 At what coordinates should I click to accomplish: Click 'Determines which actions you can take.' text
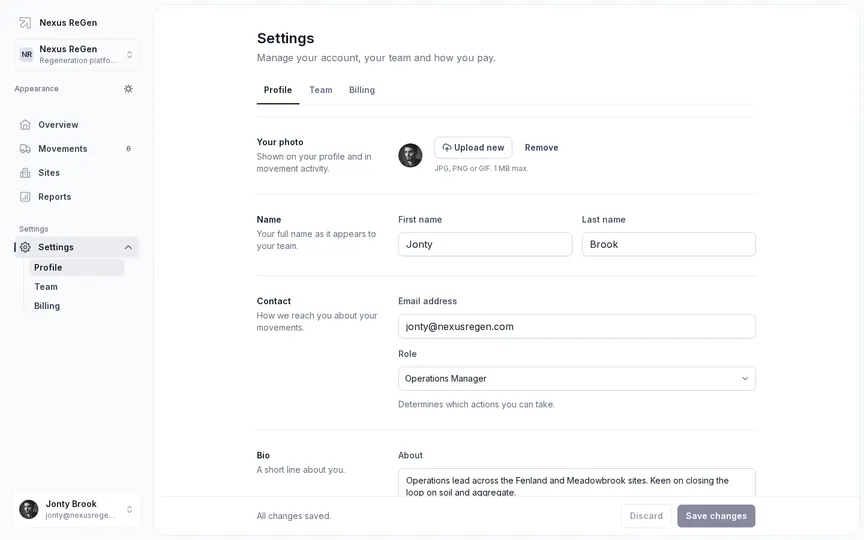click(x=477, y=404)
